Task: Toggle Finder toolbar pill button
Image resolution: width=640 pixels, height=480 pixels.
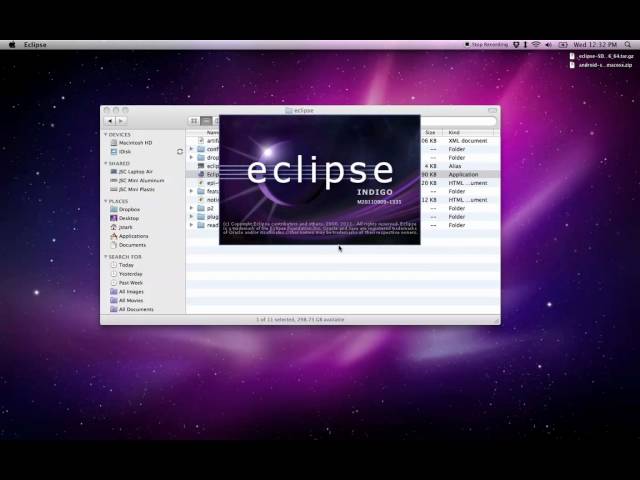Action: [493, 110]
